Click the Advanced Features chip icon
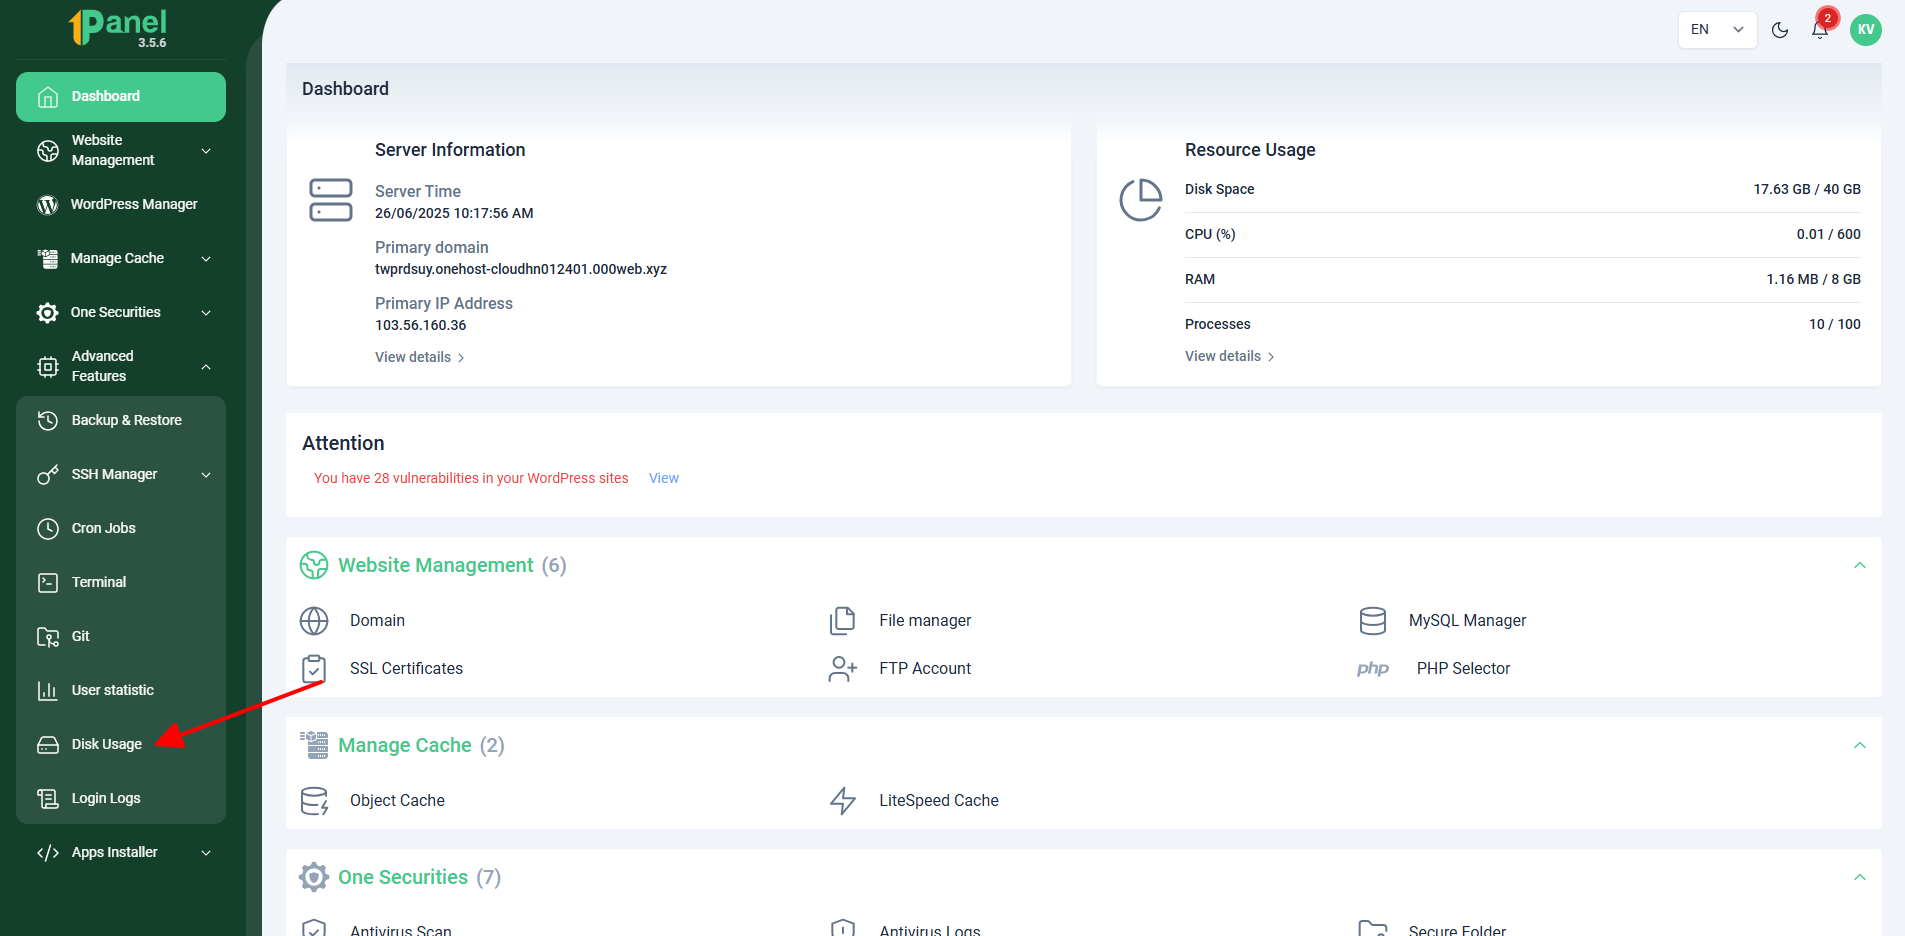 click(x=48, y=367)
